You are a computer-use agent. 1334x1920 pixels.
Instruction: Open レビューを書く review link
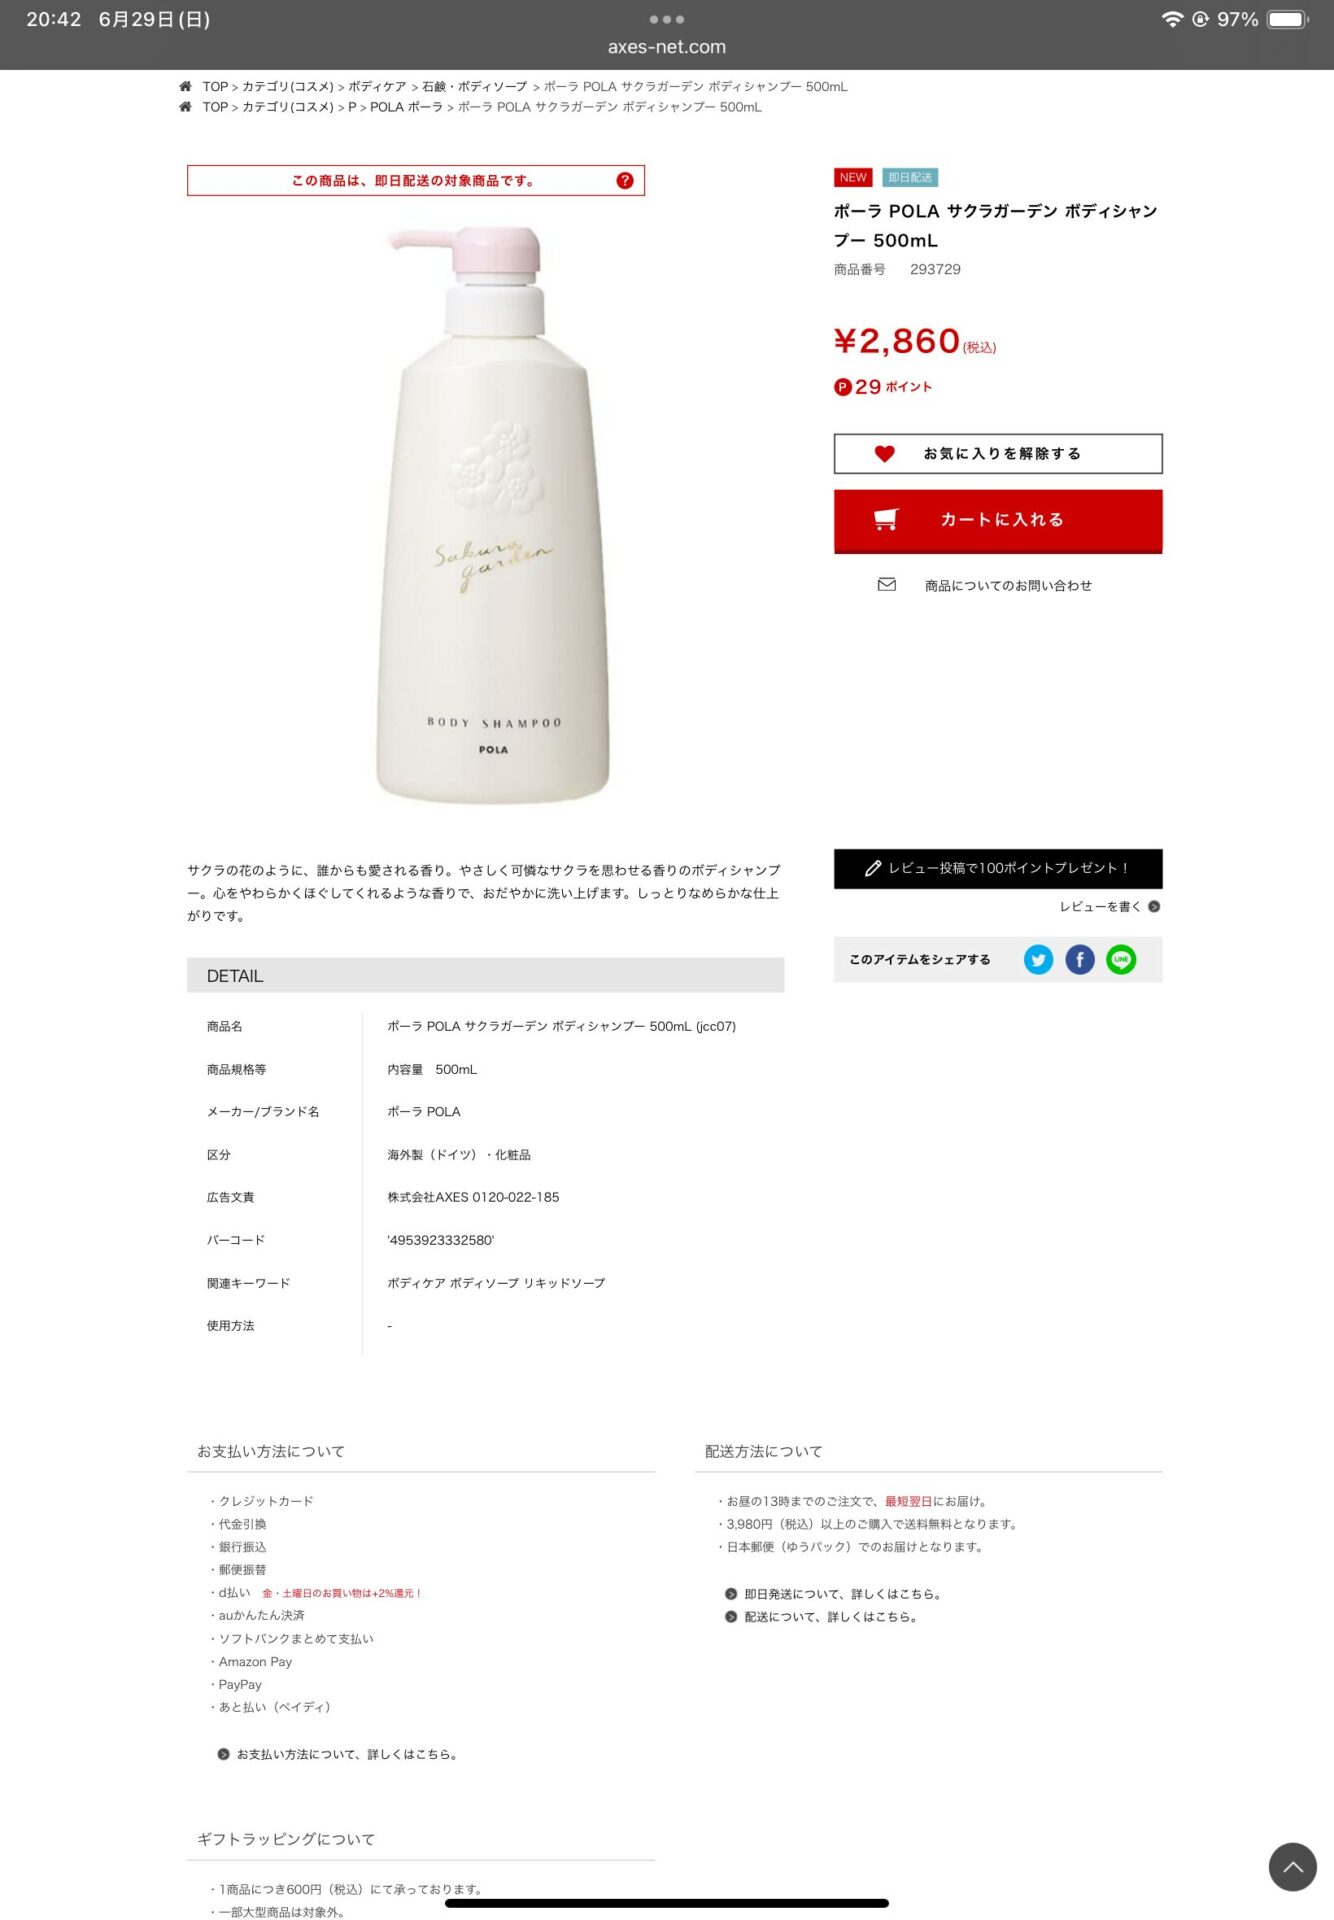coord(1109,907)
